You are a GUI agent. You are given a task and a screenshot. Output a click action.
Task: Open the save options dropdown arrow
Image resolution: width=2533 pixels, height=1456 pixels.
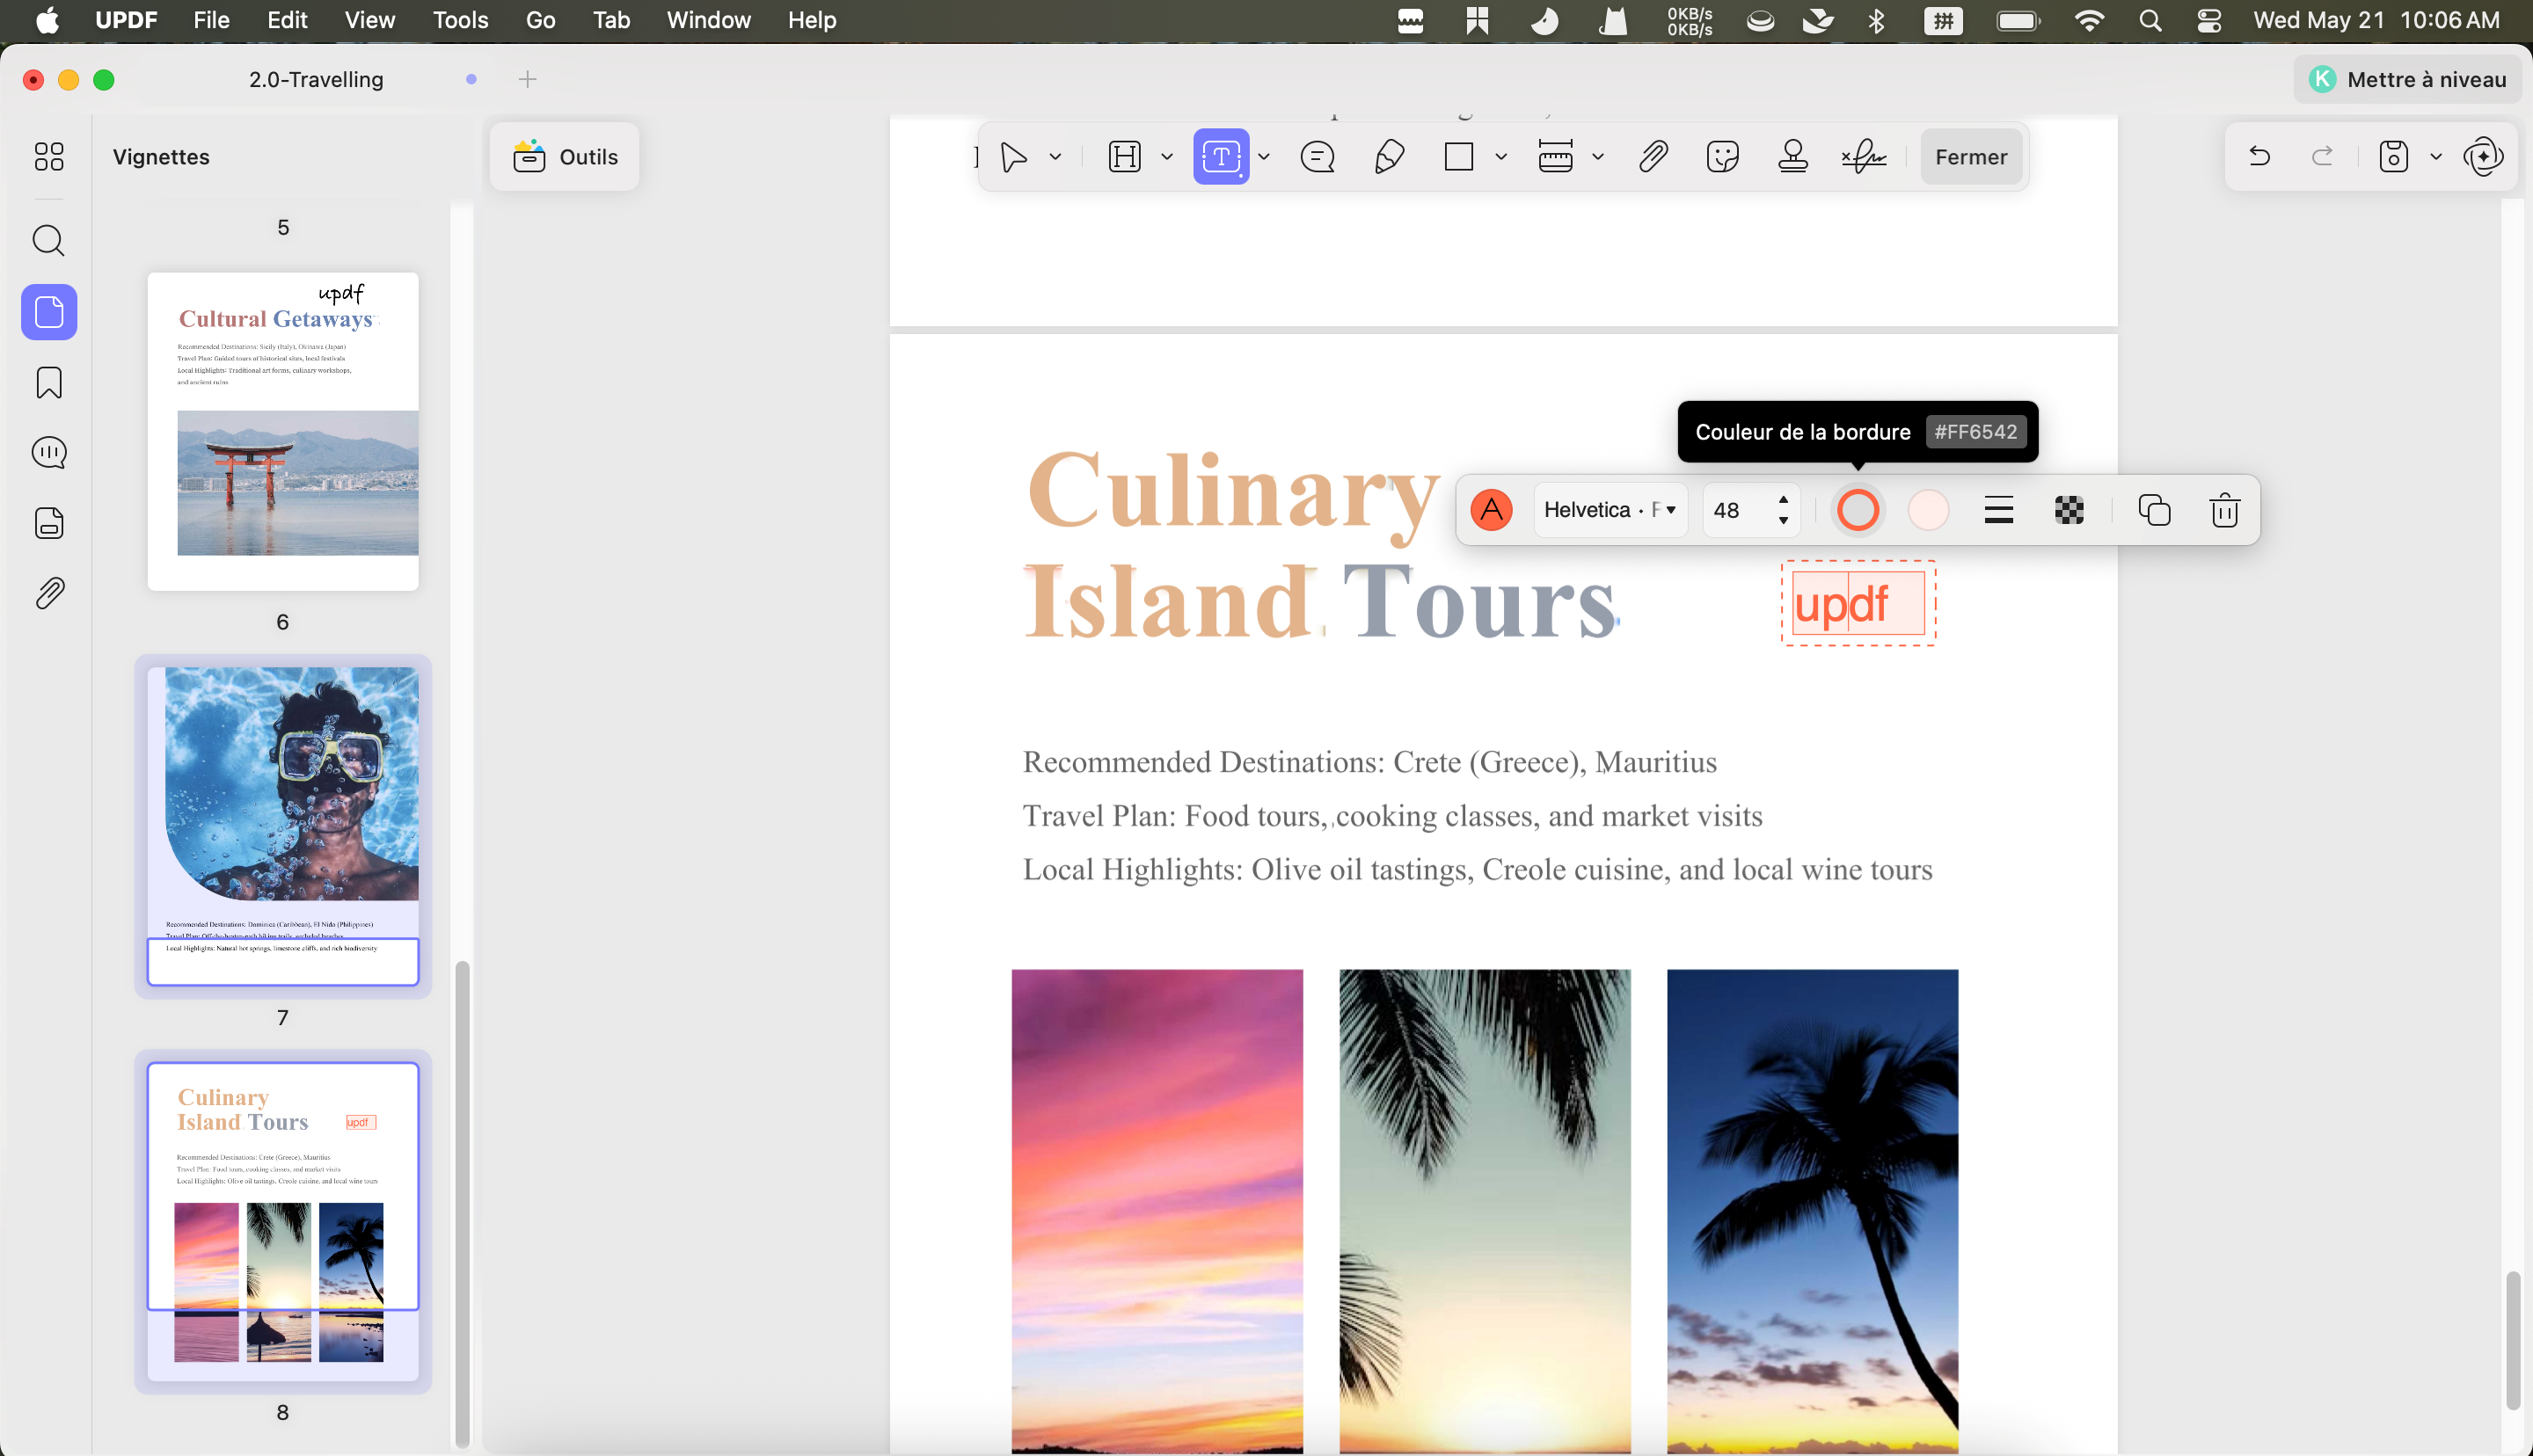(2435, 157)
